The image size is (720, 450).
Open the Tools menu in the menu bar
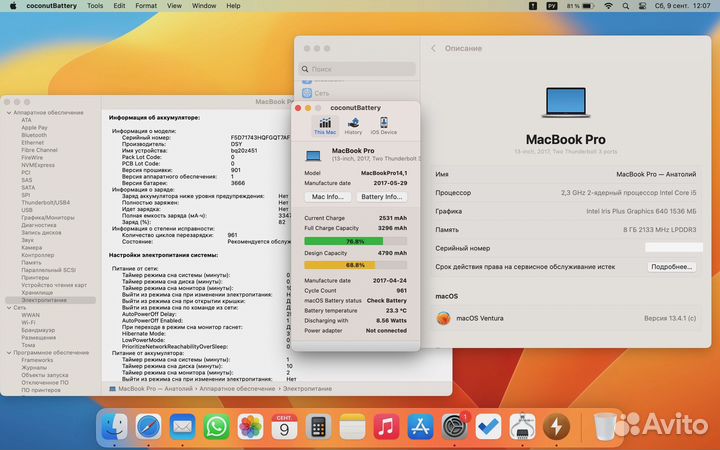click(x=95, y=6)
